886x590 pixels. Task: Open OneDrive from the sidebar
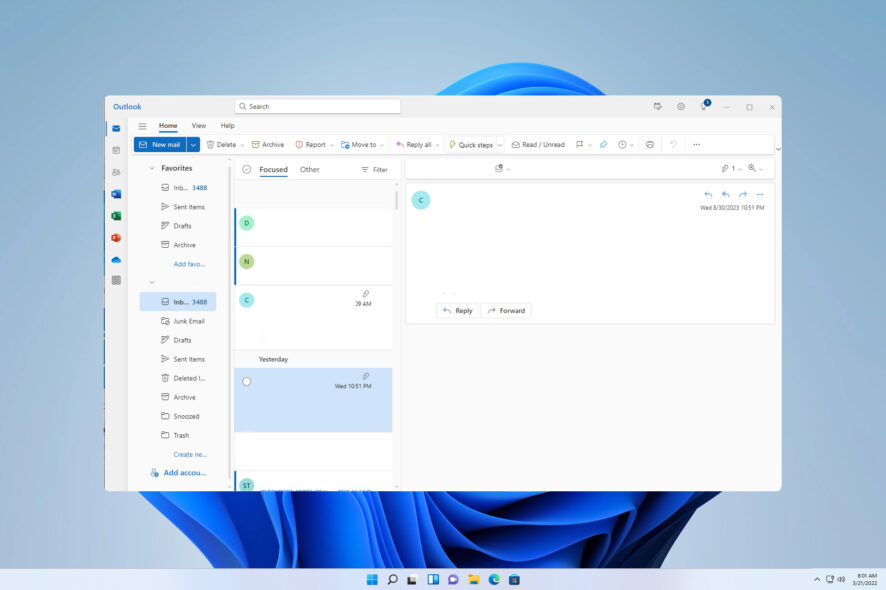click(x=116, y=259)
